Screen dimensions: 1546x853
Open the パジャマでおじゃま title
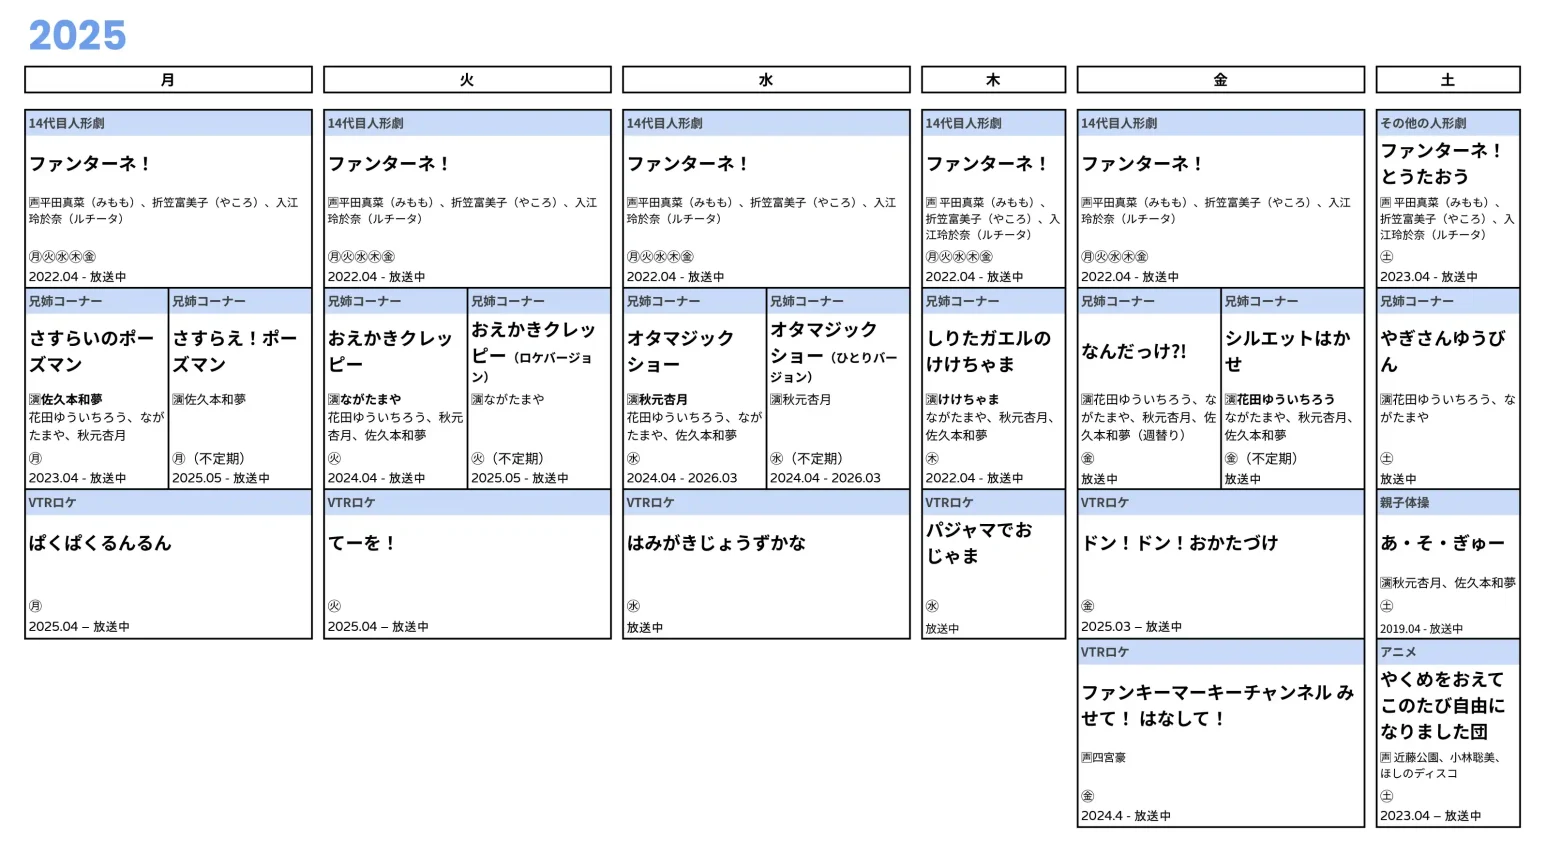[978, 543]
